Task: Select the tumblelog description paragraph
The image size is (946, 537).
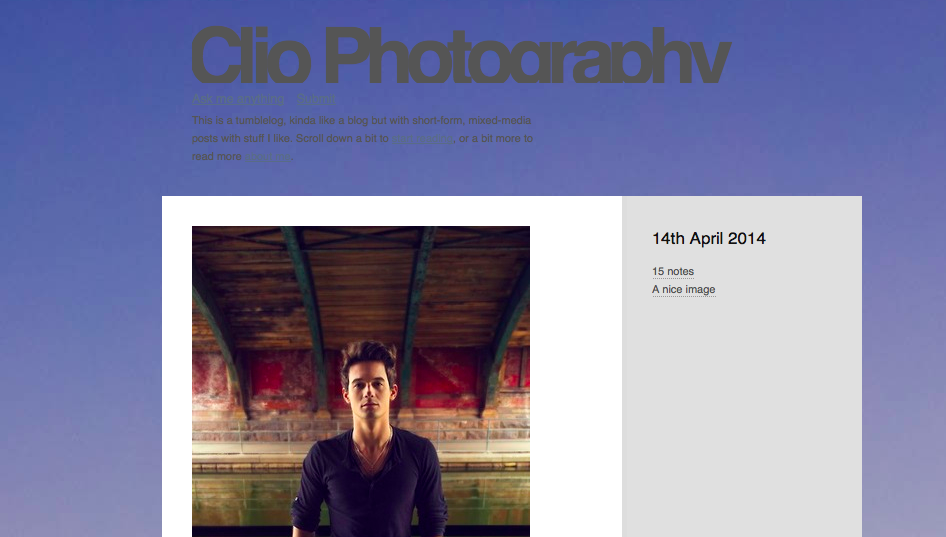Action: 362,138
